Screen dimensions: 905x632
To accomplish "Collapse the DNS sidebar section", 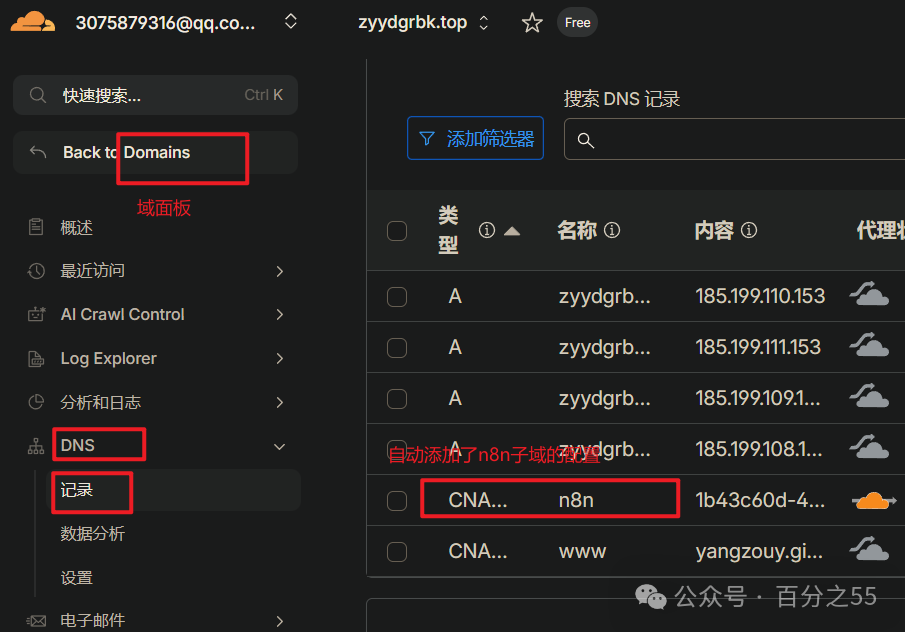I will coord(280,446).
